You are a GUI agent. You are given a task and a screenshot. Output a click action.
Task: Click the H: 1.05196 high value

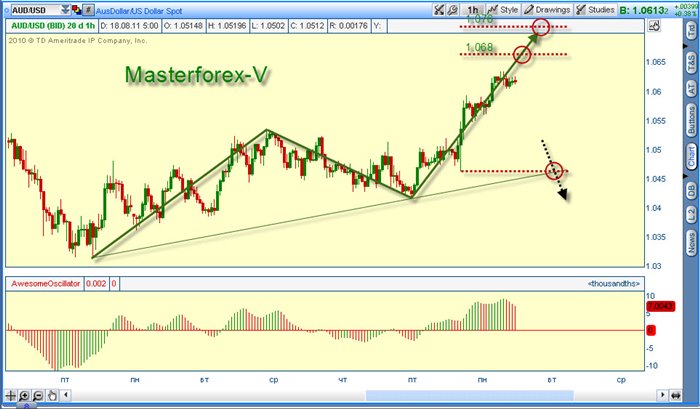227,26
